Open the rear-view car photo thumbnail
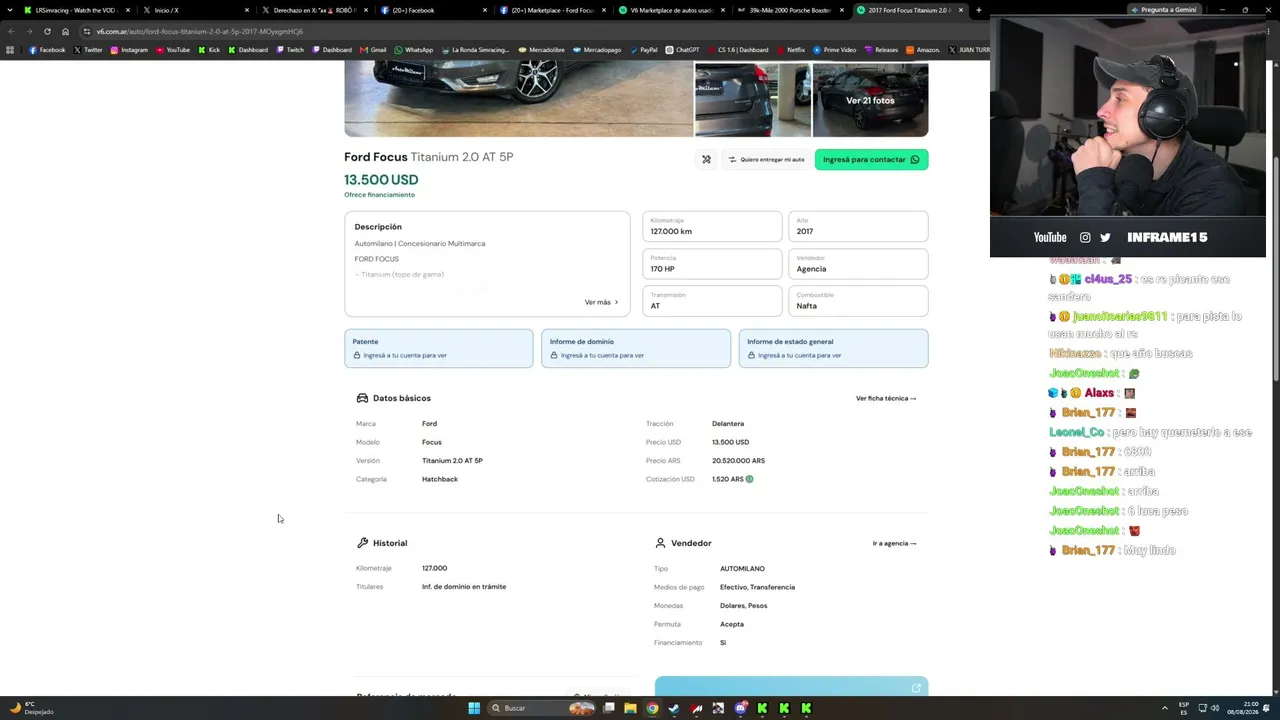 pos(753,100)
